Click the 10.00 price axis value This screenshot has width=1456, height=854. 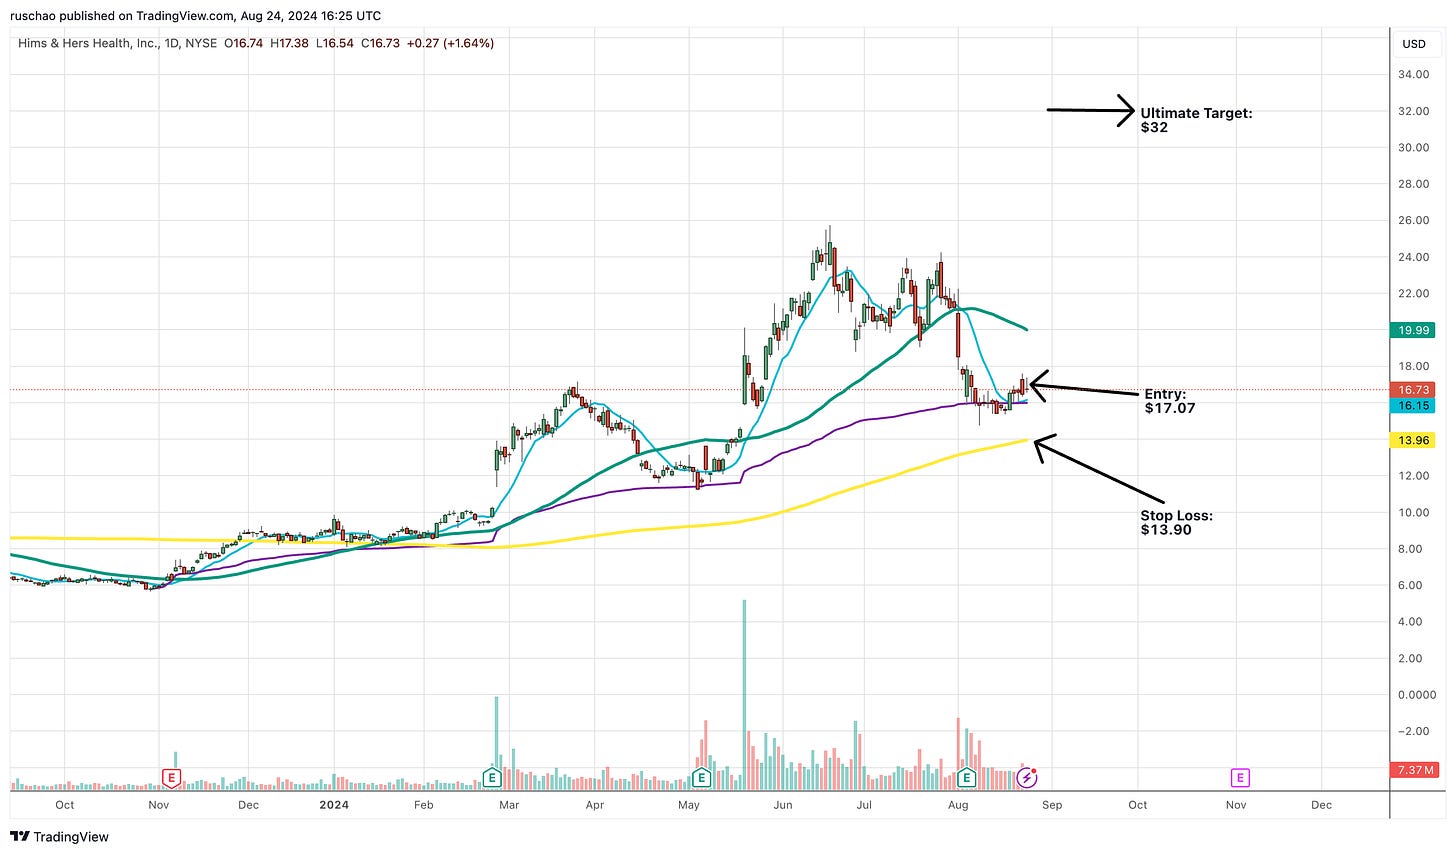pyautogui.click(x=1413, y=513)
